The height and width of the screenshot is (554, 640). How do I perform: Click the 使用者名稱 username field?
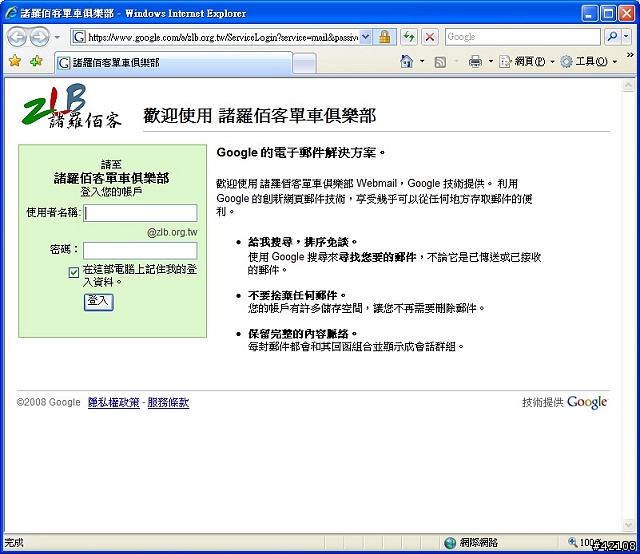tap(140, 213)
